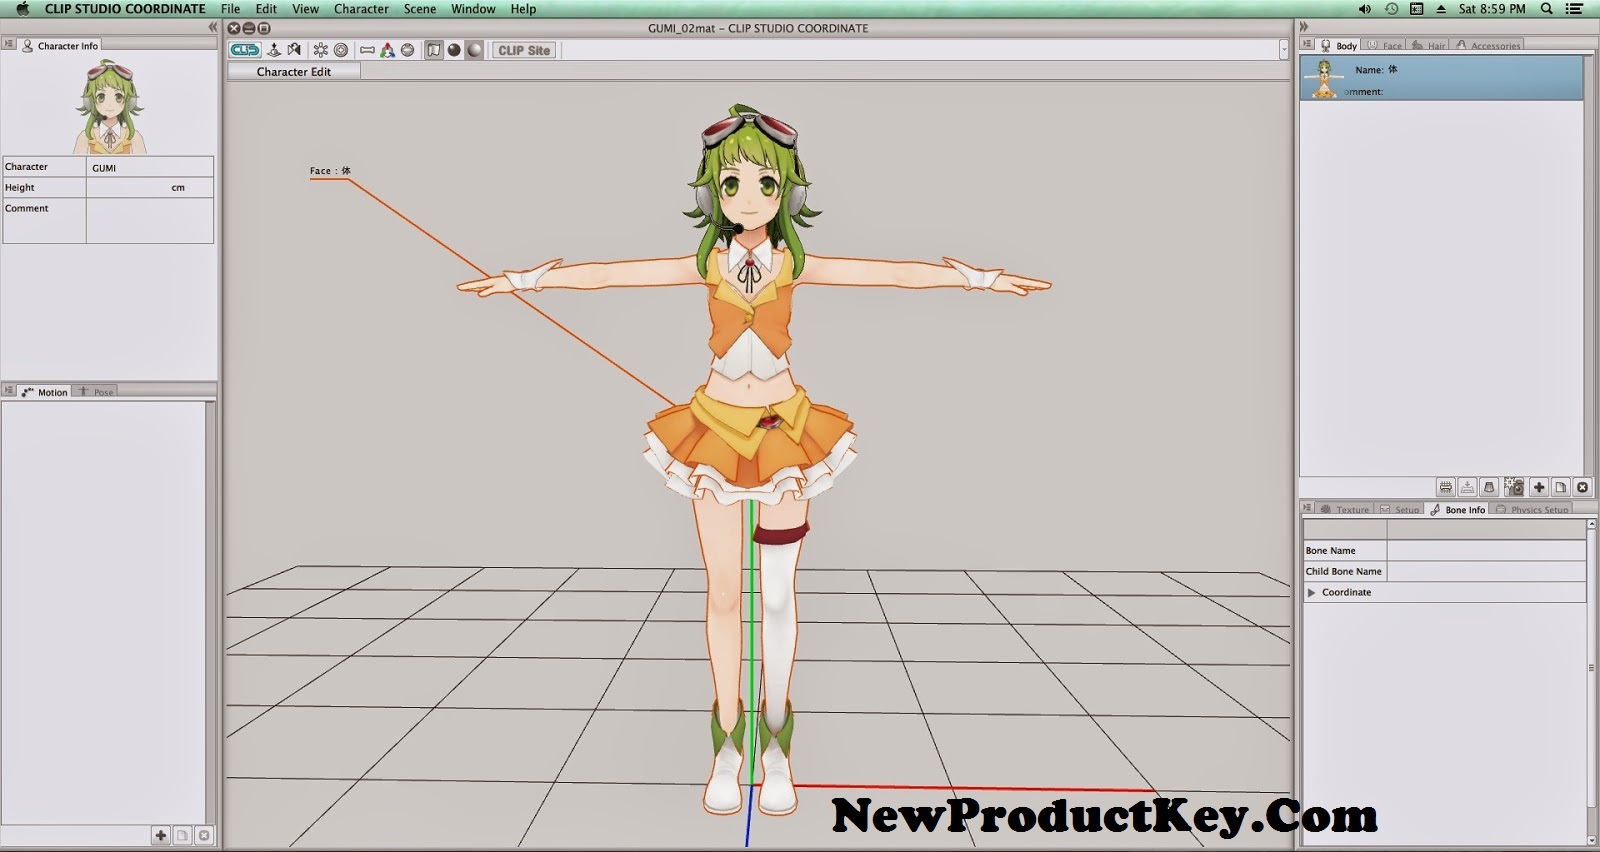
Task: Toggle the map-style display mode button
Action: (x=434, y=50)
